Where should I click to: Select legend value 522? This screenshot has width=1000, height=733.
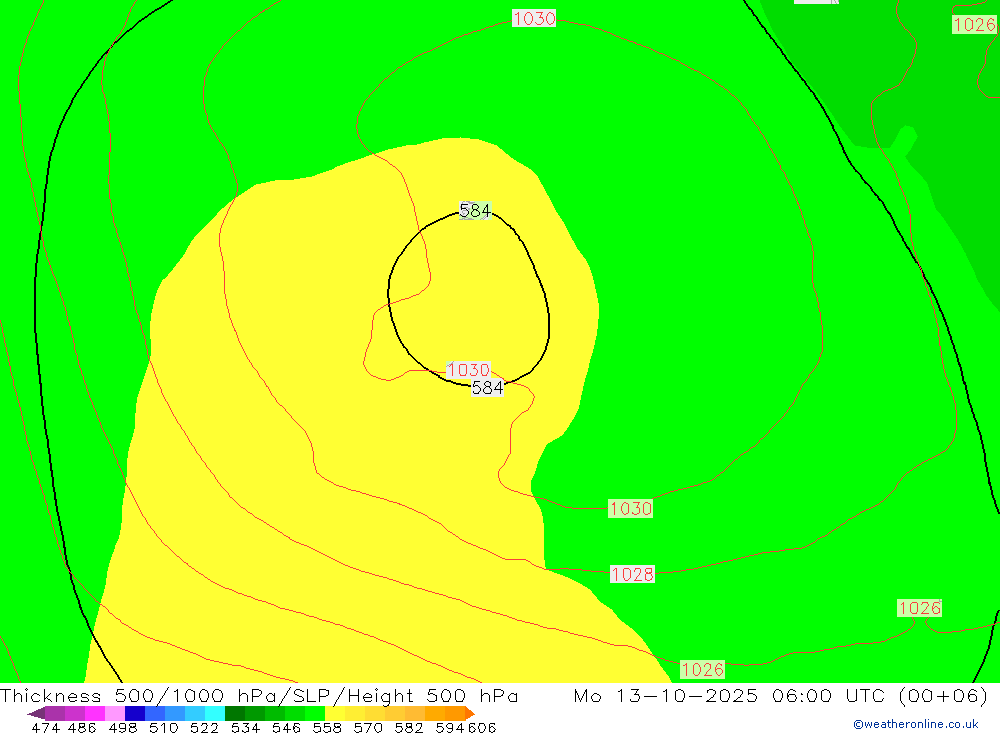coord(205,727)
